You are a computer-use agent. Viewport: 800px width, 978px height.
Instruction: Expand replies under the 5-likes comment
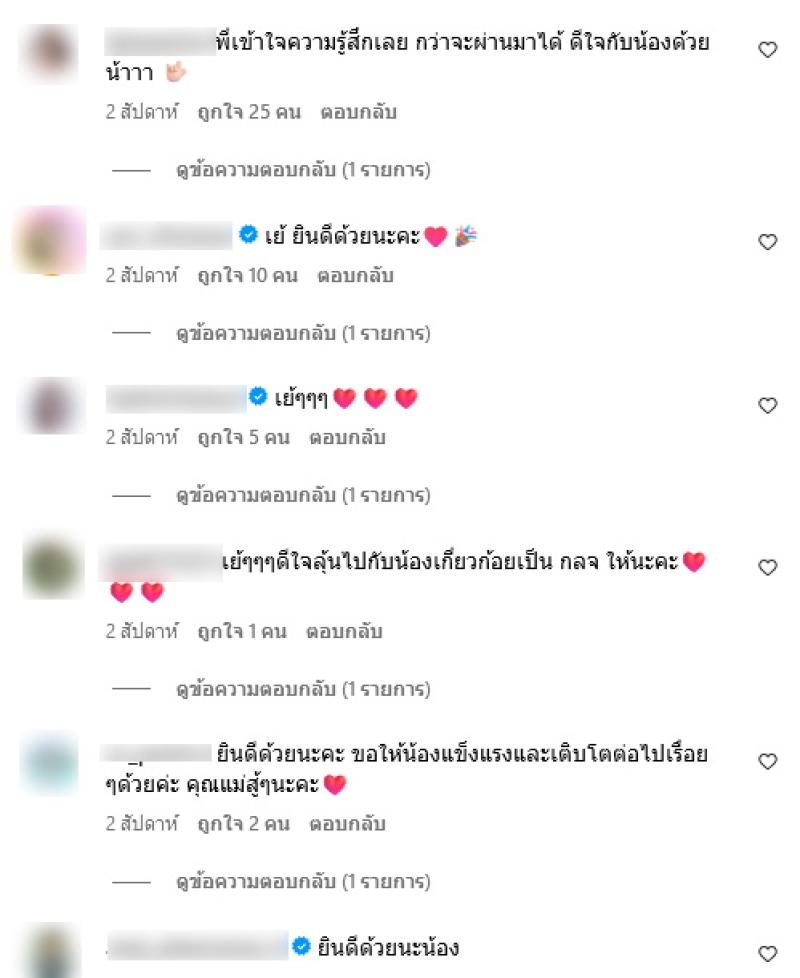[303, 495]
